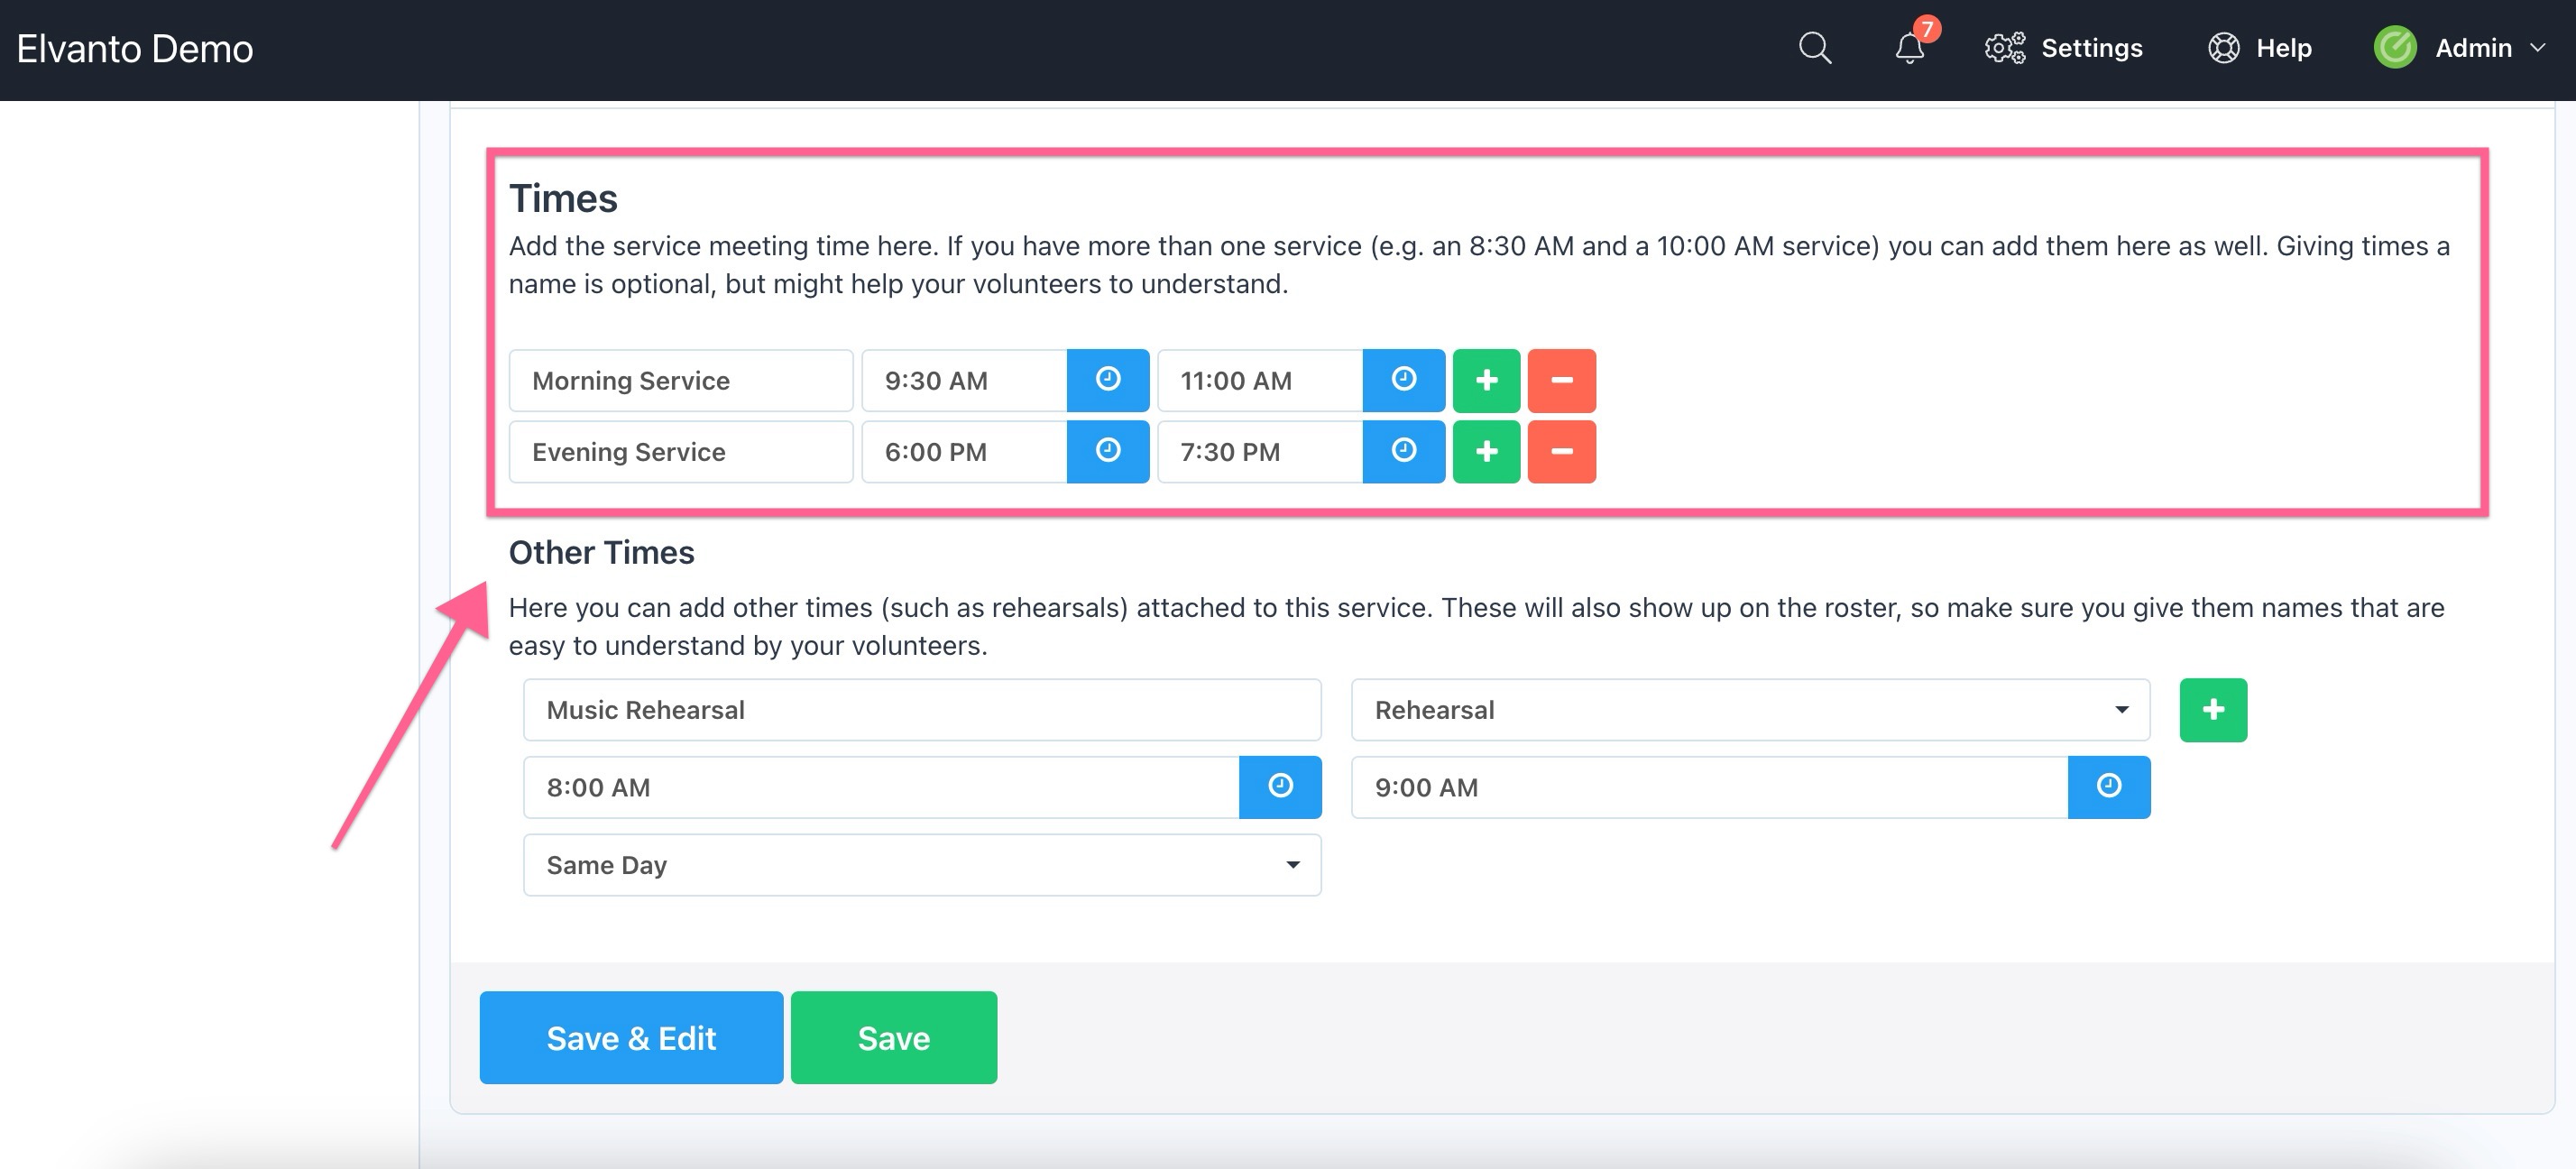The width and height of the screenshot is (2576, 1169).
Task: Edit the 8:00 AM rehearsal start field
Action: coord(881,787)
